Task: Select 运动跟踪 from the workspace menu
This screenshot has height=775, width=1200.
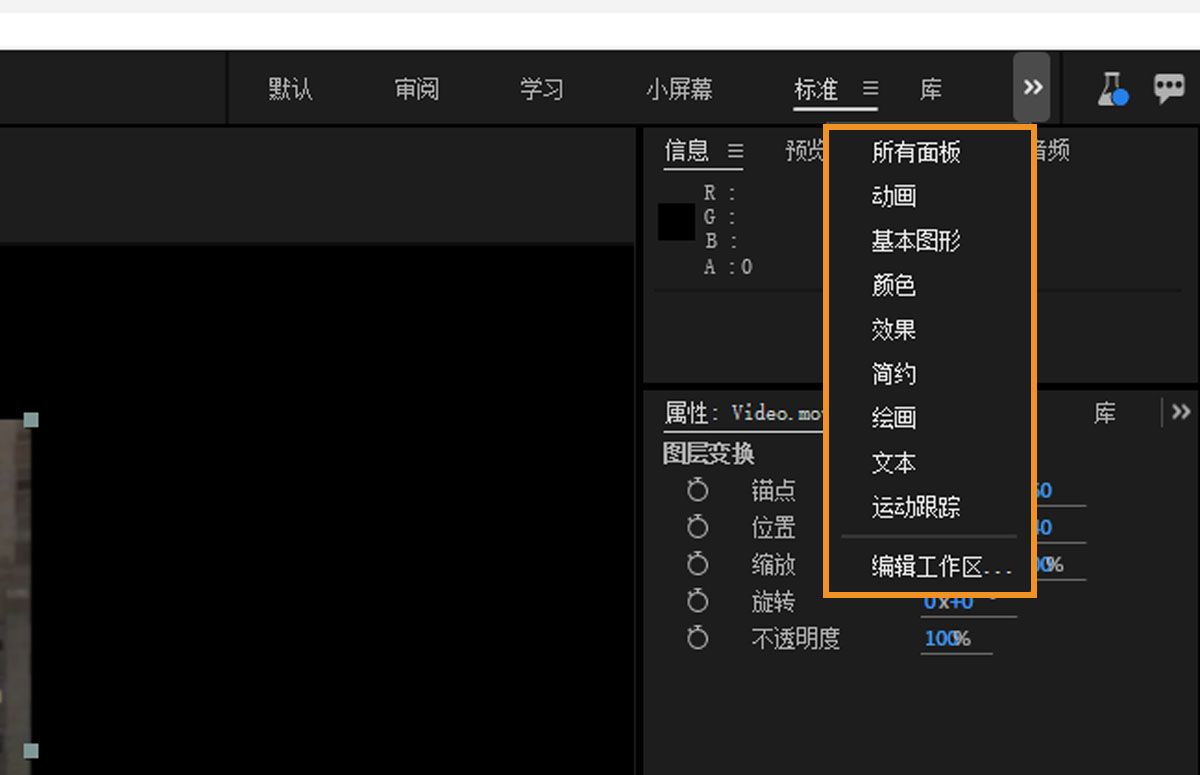Action: pos(916,507)
